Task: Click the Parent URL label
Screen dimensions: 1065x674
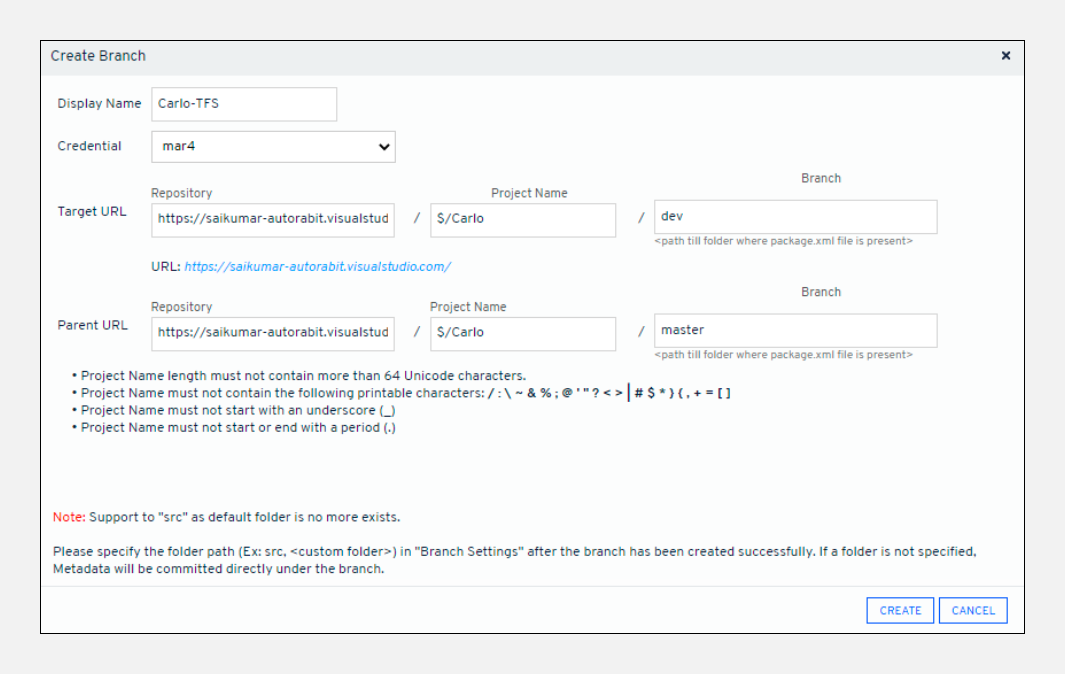Action: [92, 326]
